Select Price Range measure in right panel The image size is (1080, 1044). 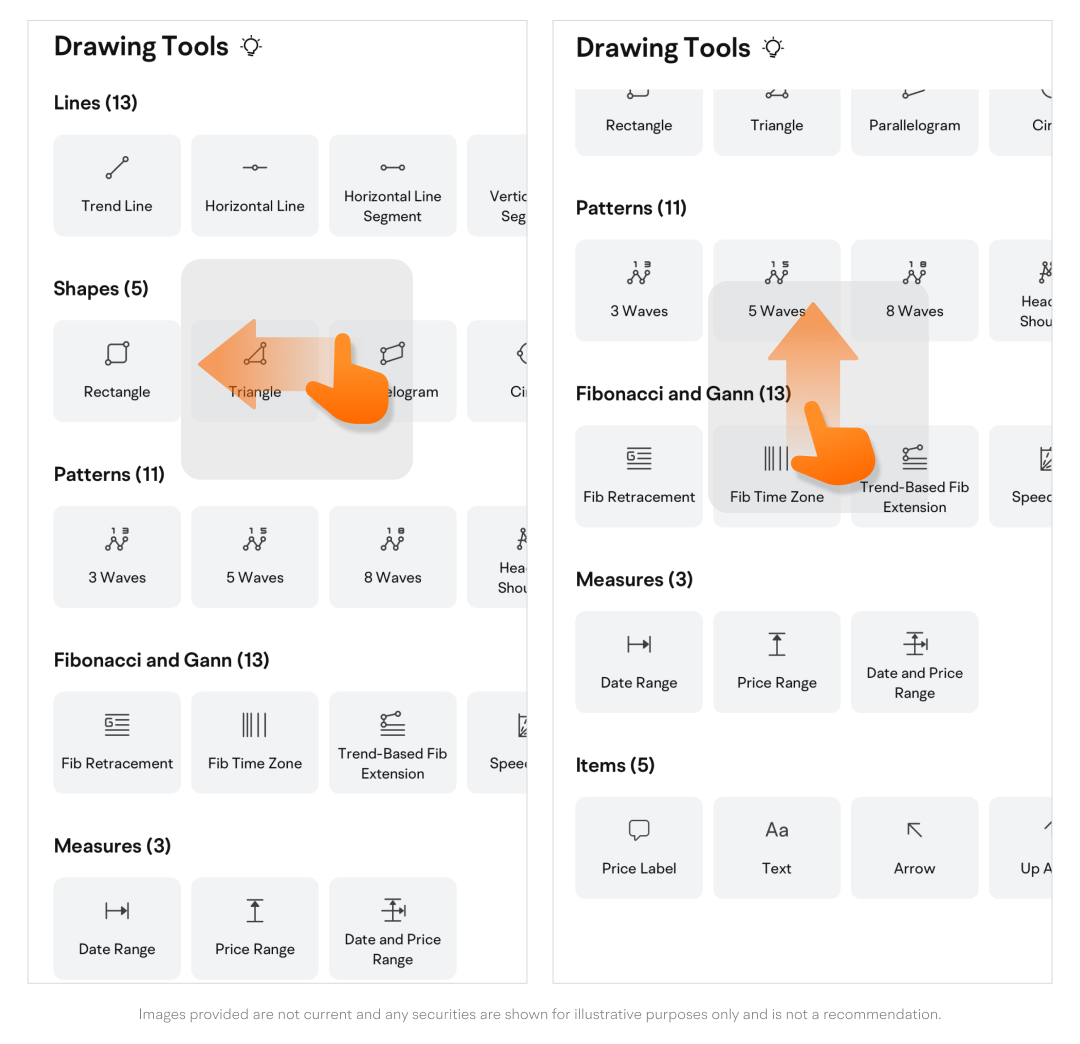tap(777, 662)
